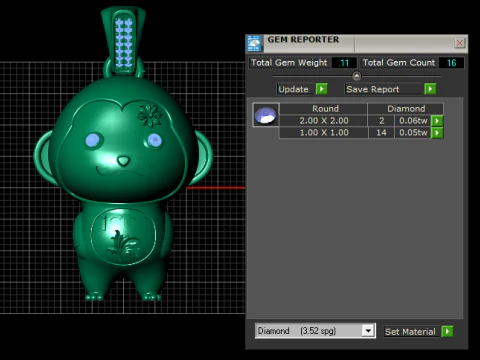Collapse the panel using the round arrow handle
The width and height of the screenshot is (480, 360).
[356, 76]
